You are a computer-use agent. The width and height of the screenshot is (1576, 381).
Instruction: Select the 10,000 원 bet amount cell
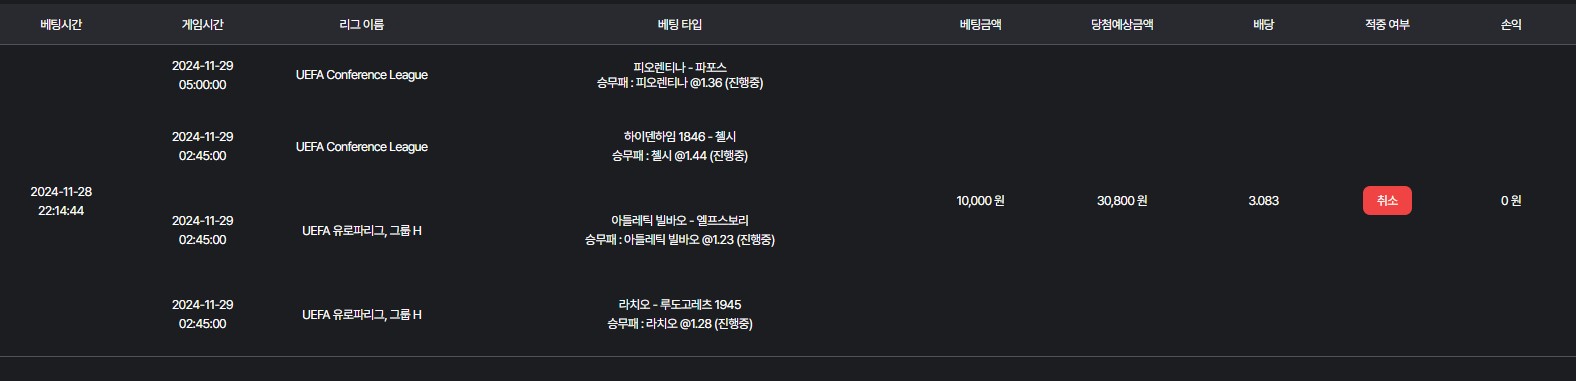(980, 201)
